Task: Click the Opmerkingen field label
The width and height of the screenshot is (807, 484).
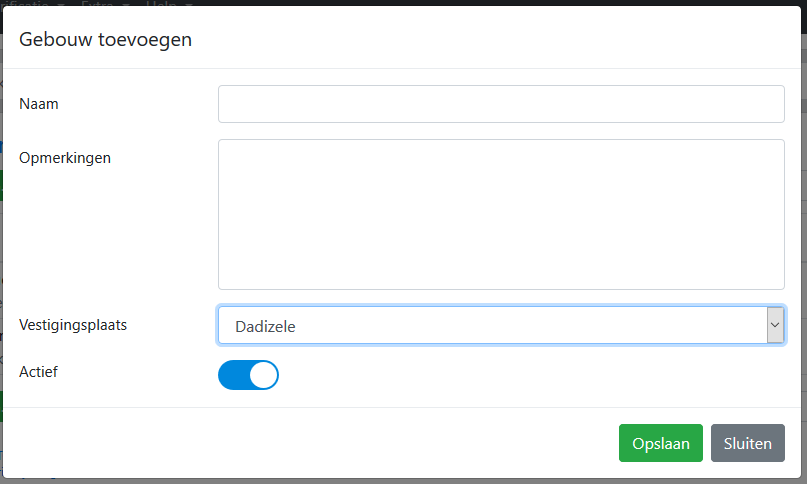Action: (65, 158)
